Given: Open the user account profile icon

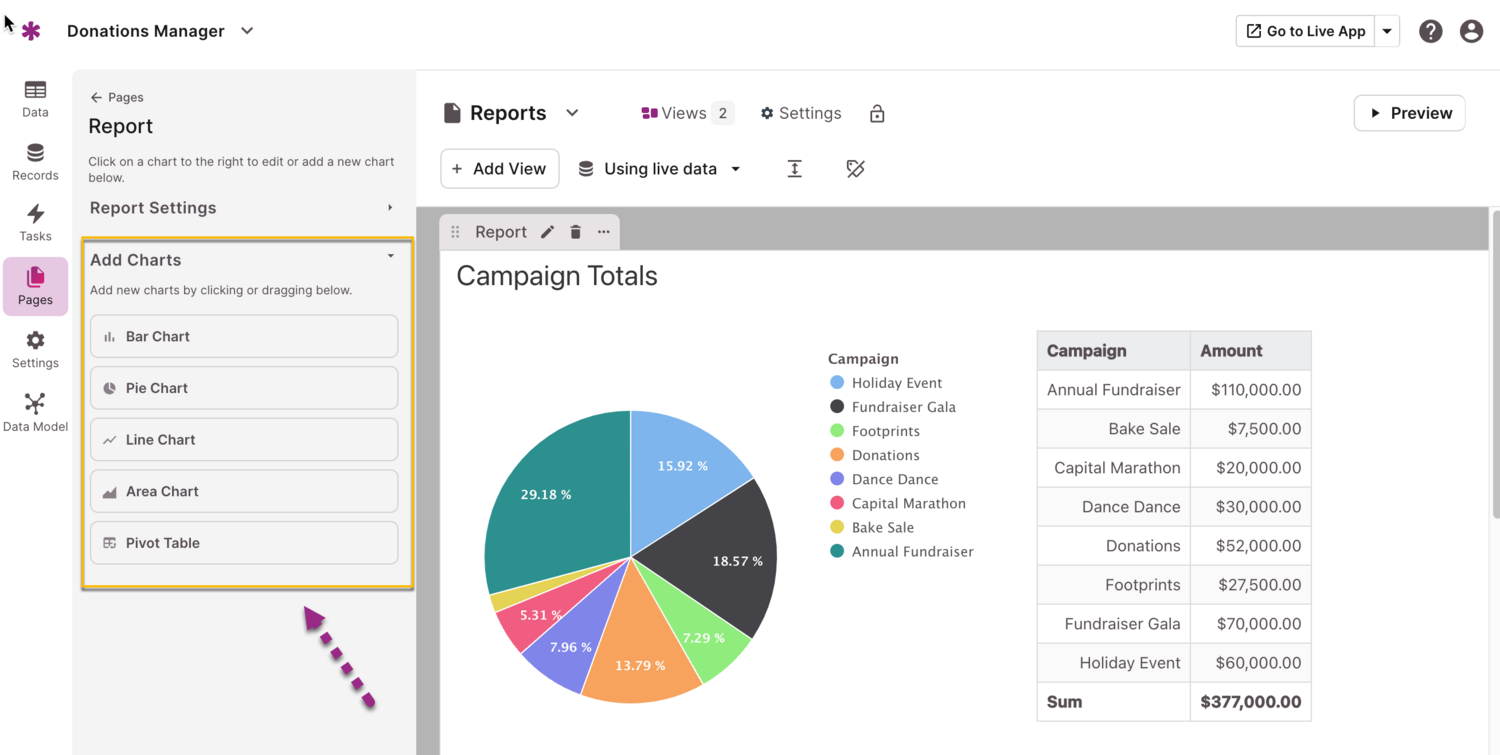Looking at the screenshot, I should pos(1471,31).
